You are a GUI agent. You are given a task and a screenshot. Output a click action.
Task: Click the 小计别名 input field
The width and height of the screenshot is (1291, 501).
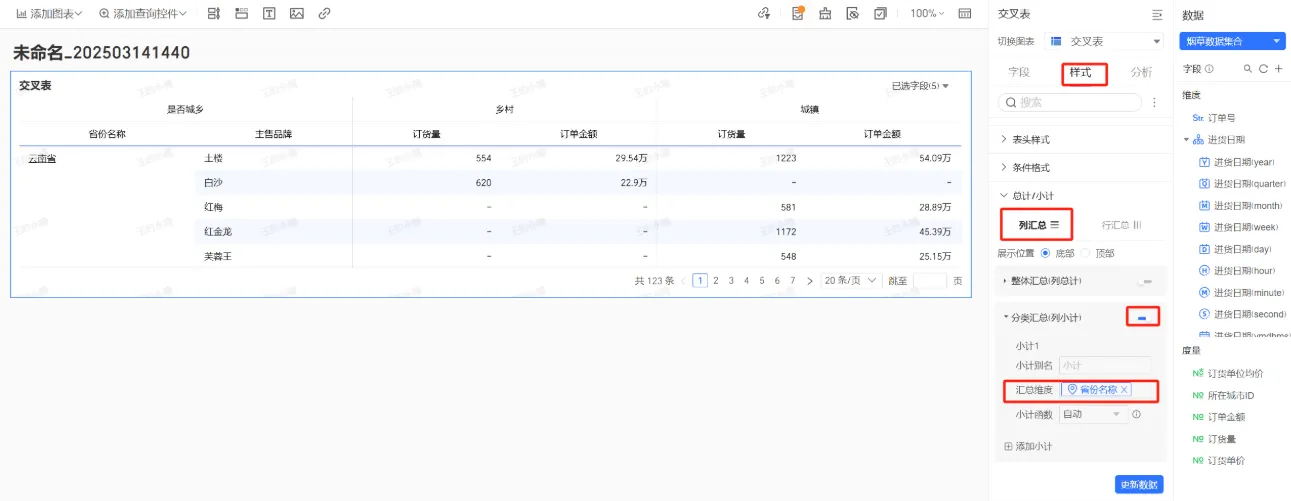(x=1105, y=365)
